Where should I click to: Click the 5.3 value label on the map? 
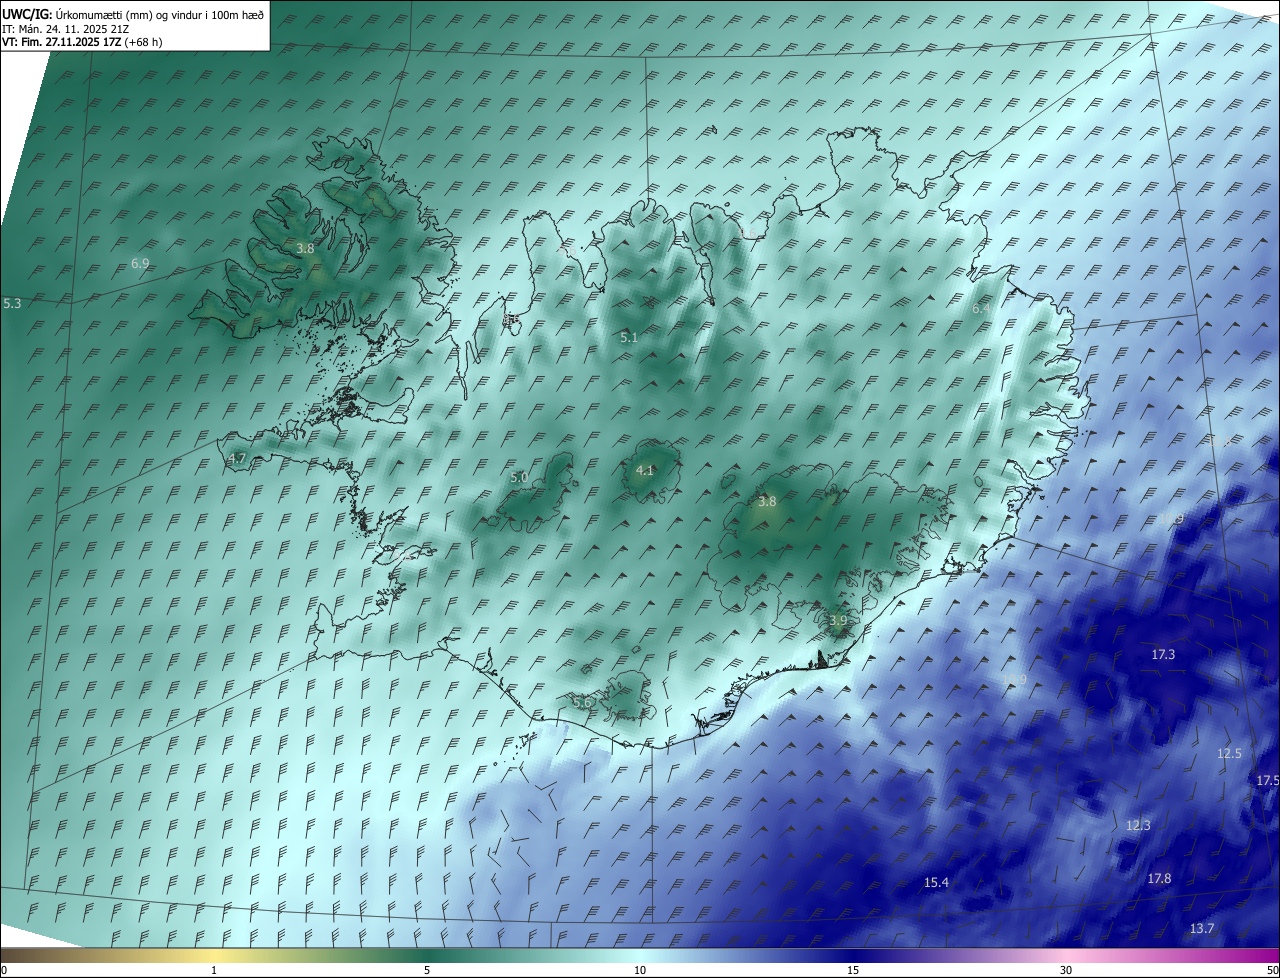12,302
